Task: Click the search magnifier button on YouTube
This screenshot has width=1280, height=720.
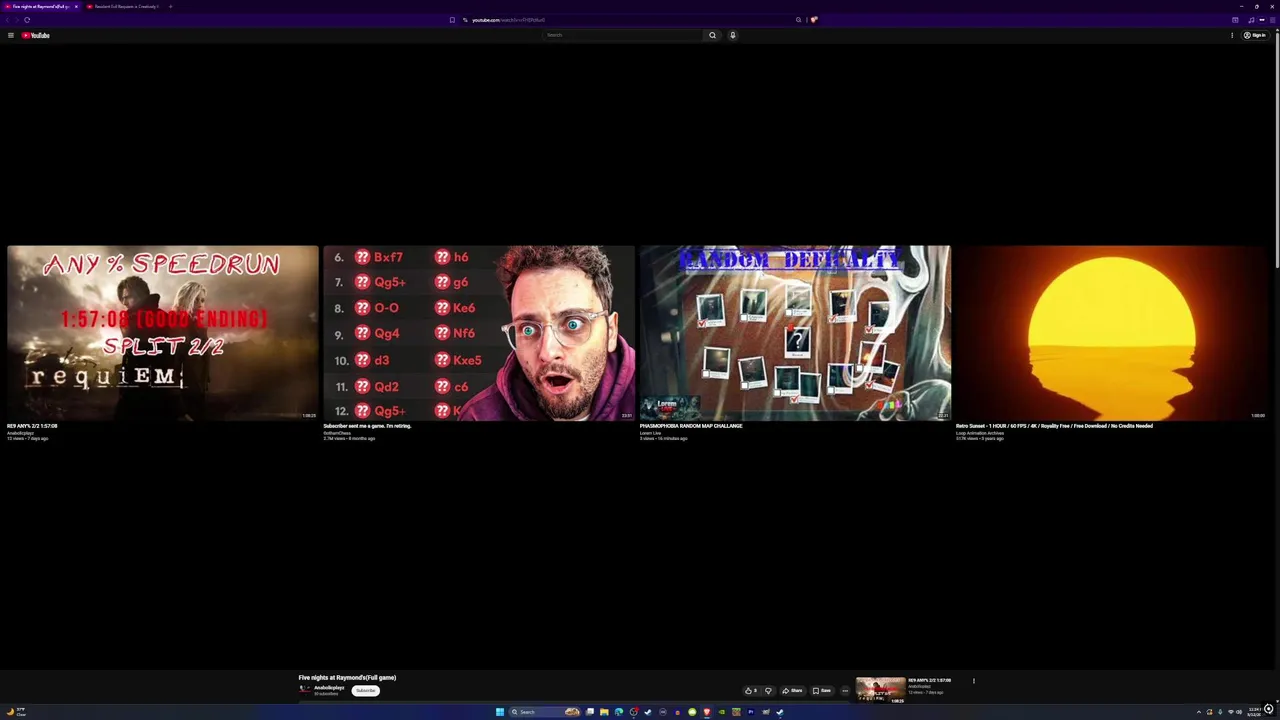Action: click(x=712, y=35)
